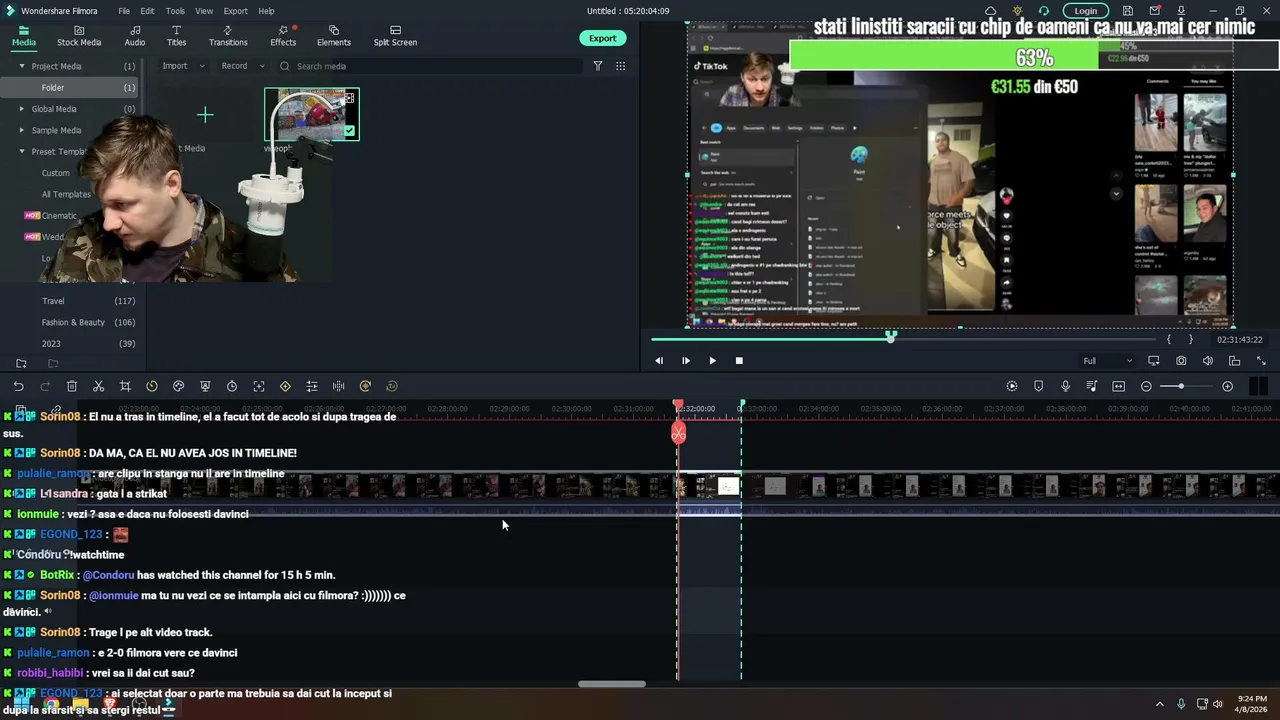Open the Record dropdown

point(243,66)
